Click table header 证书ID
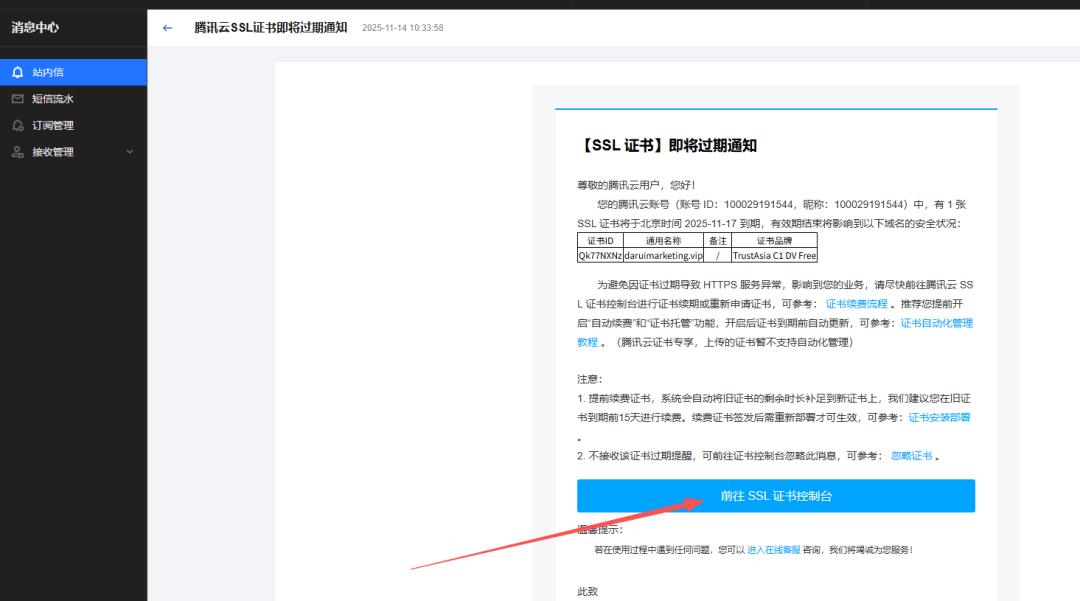1080x601 pixels. (x=601, y=241)
